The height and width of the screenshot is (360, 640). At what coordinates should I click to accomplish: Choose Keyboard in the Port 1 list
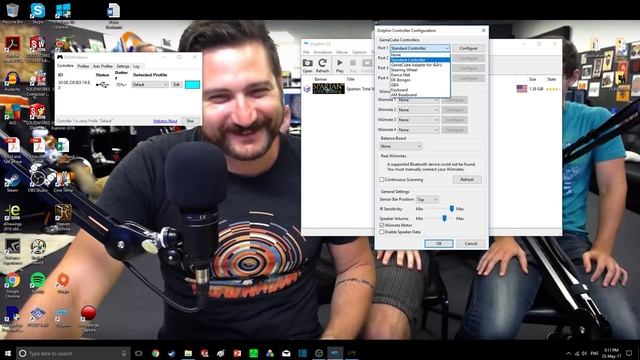(x=420, y=90)
